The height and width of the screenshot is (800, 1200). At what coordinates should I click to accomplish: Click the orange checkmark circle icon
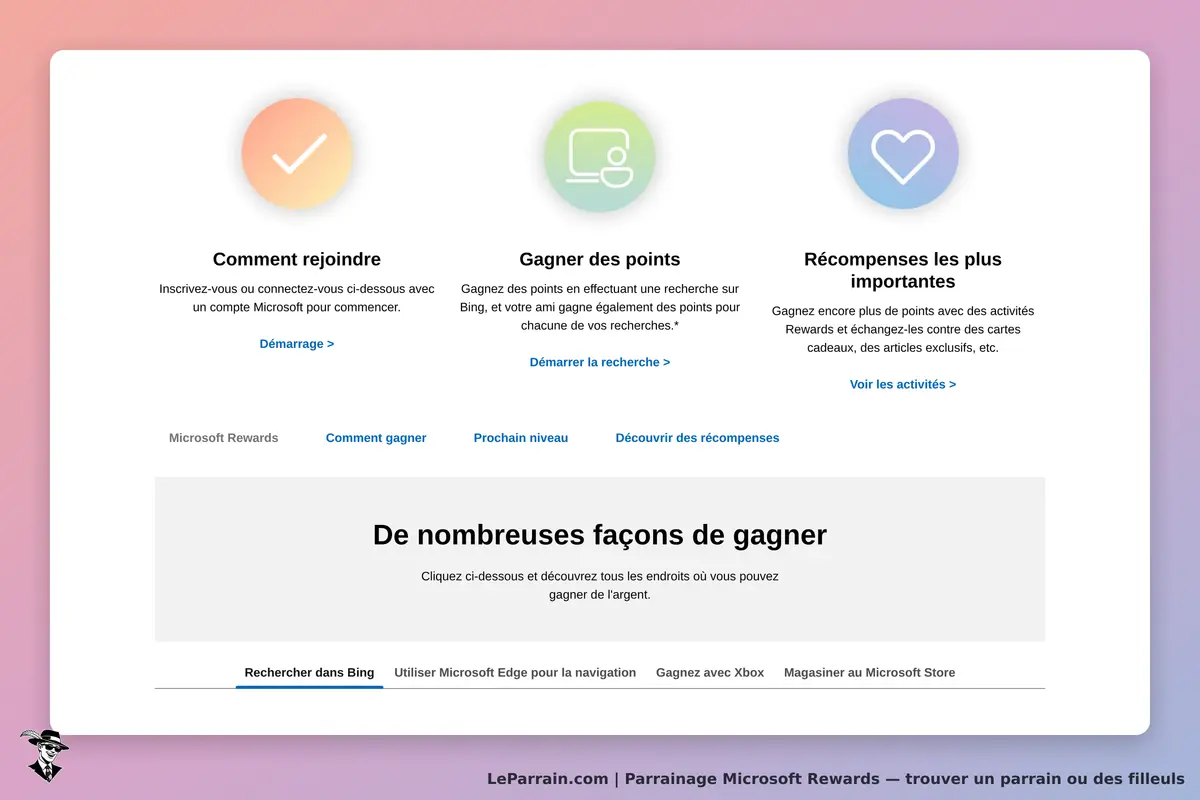(x=297, y=154)
